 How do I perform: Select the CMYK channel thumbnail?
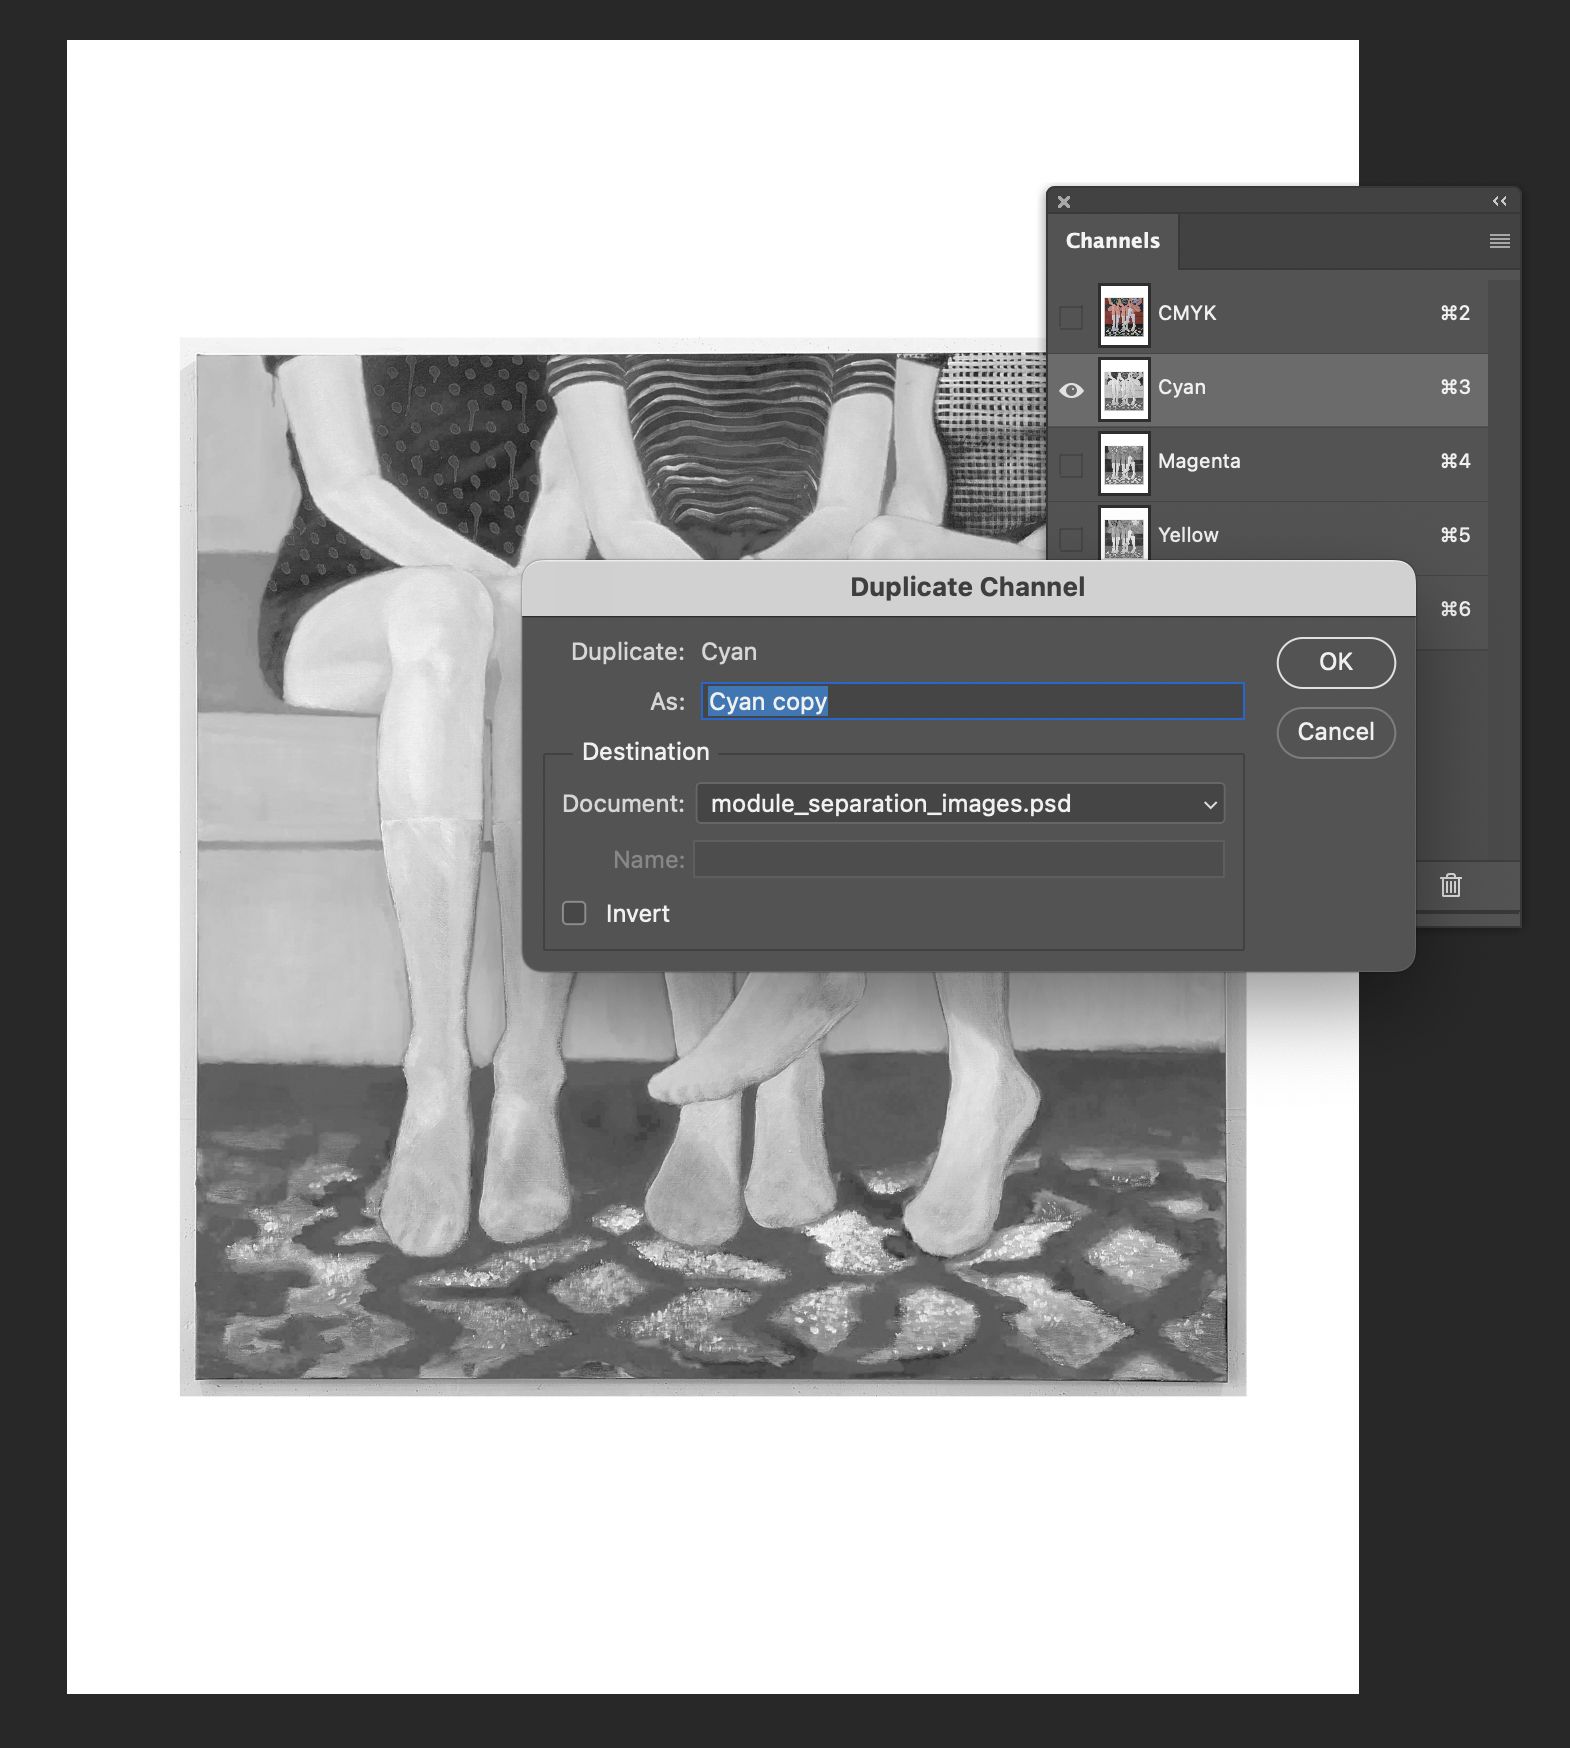pyautogui.click(x=1124, y=316)
